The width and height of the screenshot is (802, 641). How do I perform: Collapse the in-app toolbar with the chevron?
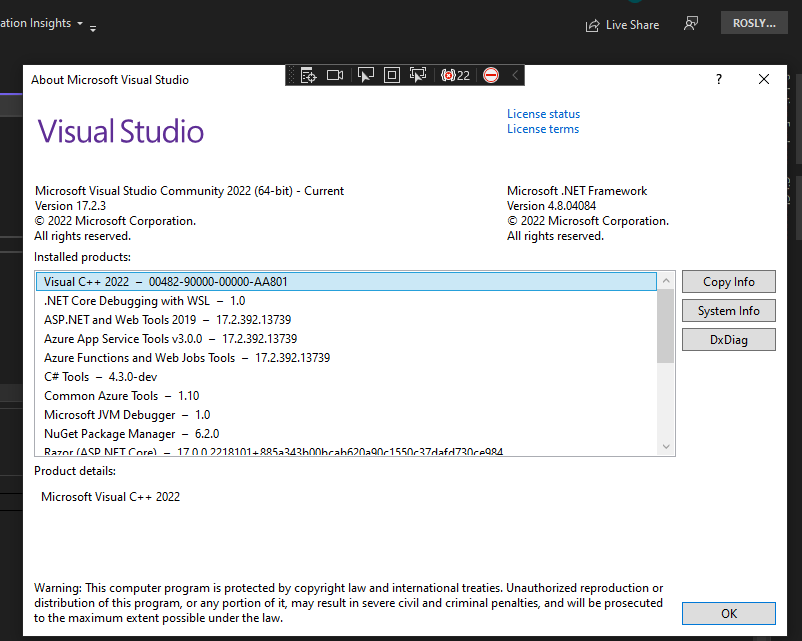(x=513, y=74)
